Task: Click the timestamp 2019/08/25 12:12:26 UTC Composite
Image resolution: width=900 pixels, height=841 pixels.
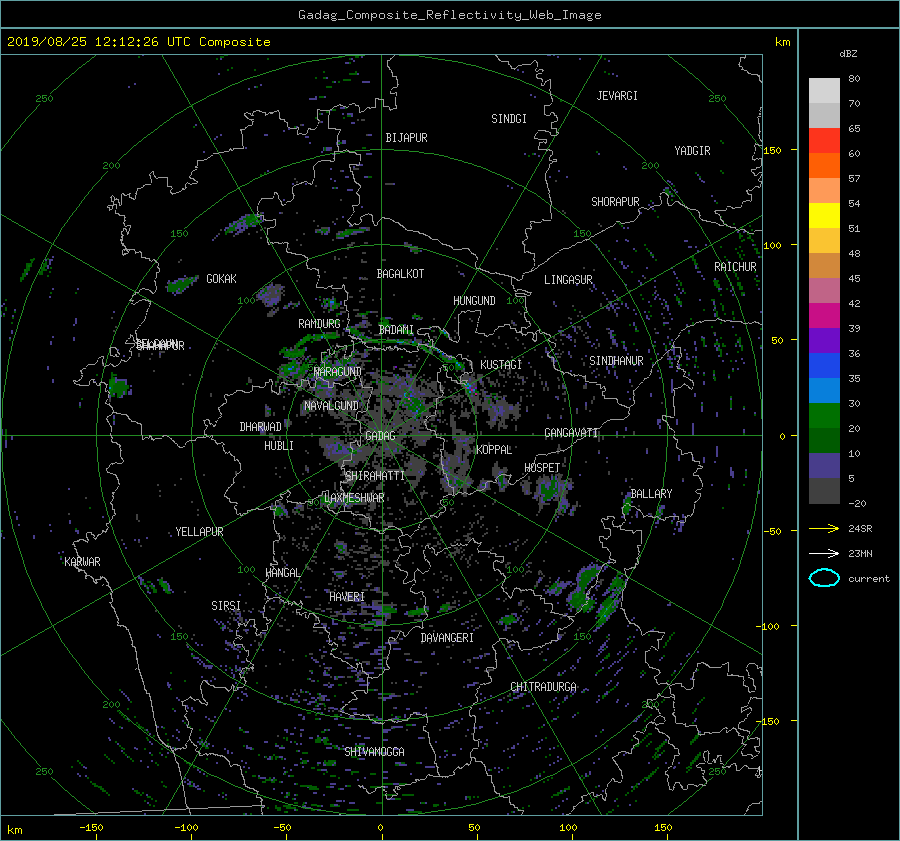Action: pos(138,42)
